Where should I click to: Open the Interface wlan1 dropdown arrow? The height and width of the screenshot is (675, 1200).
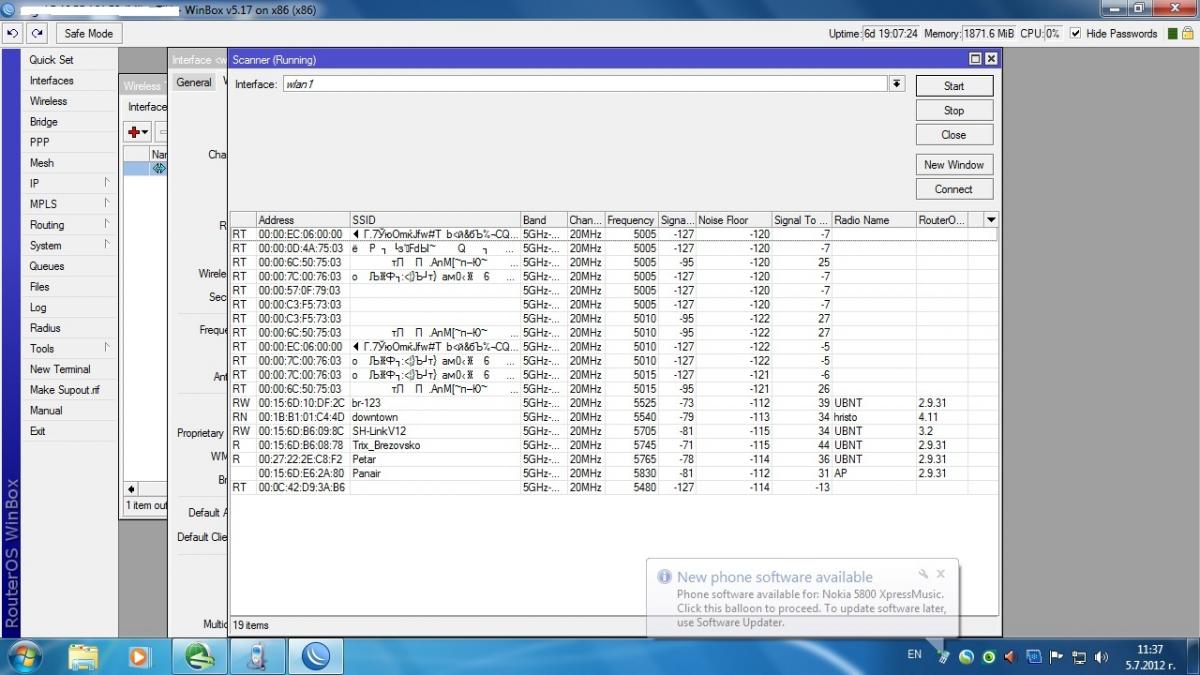(x=897, y=84)
